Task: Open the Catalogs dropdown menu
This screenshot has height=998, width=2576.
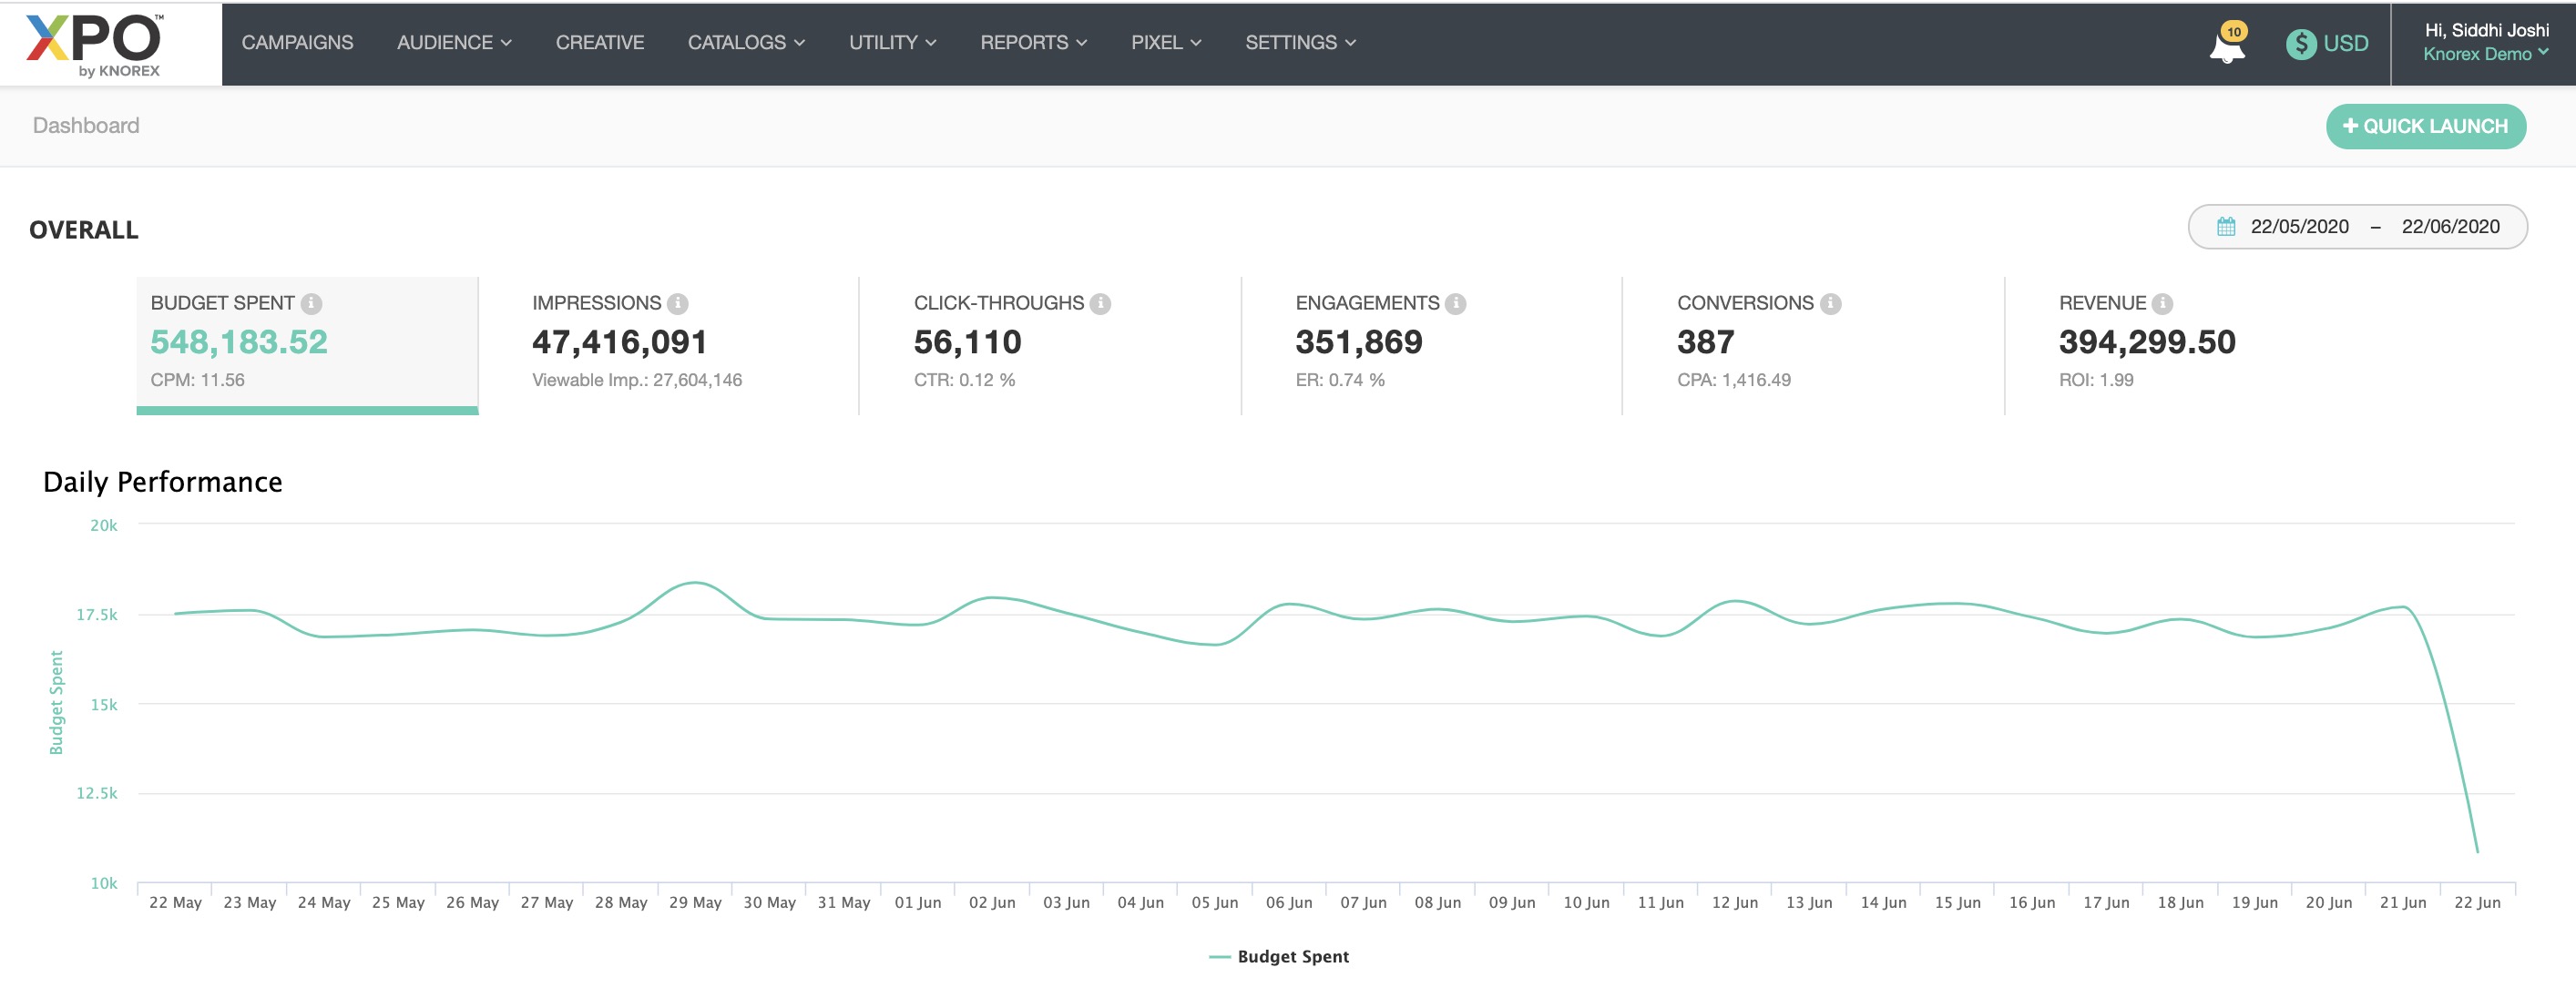Action: (x=745, y=43)
